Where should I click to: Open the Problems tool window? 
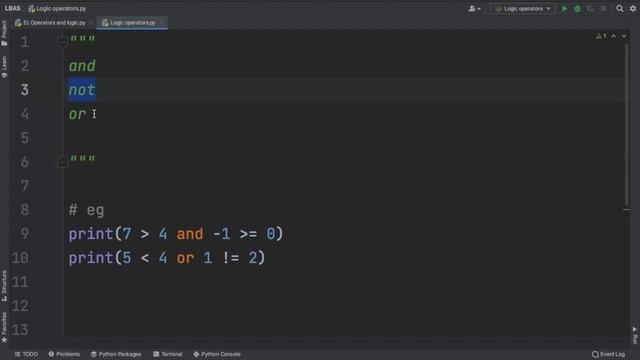point(64,354)
